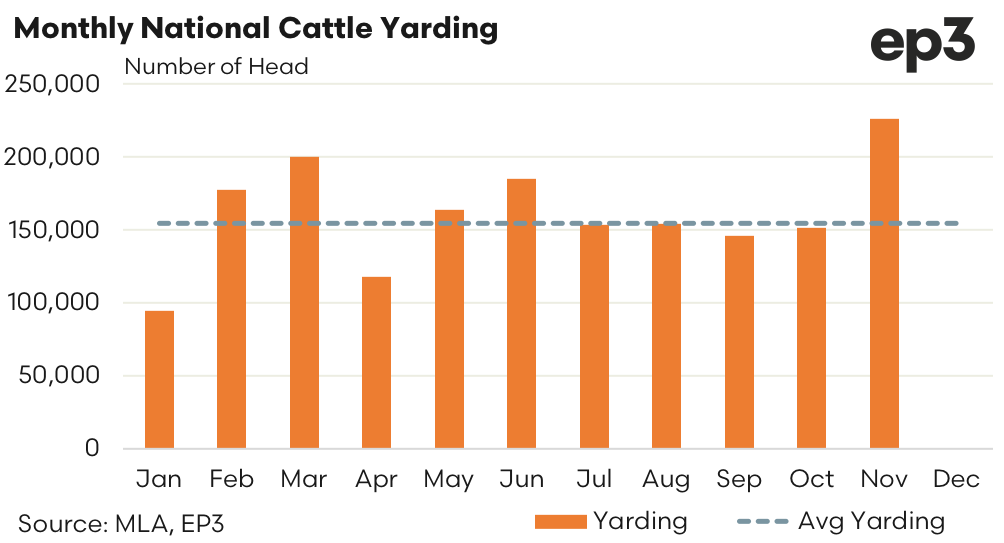This screenshot has width=1004, height=543.
Task: Click the Dec month axis label
Action: pyautogui.click(x=956, y=480)
